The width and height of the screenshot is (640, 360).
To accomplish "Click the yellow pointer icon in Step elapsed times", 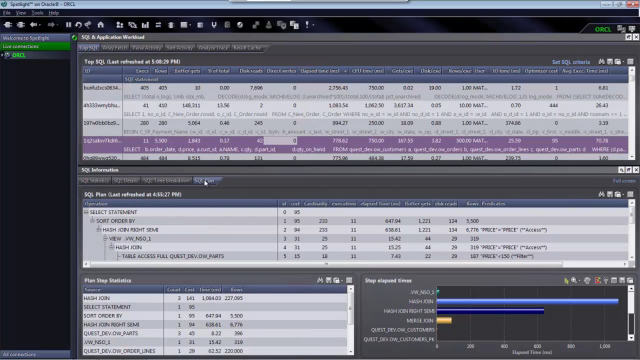I will coord(566,280).
